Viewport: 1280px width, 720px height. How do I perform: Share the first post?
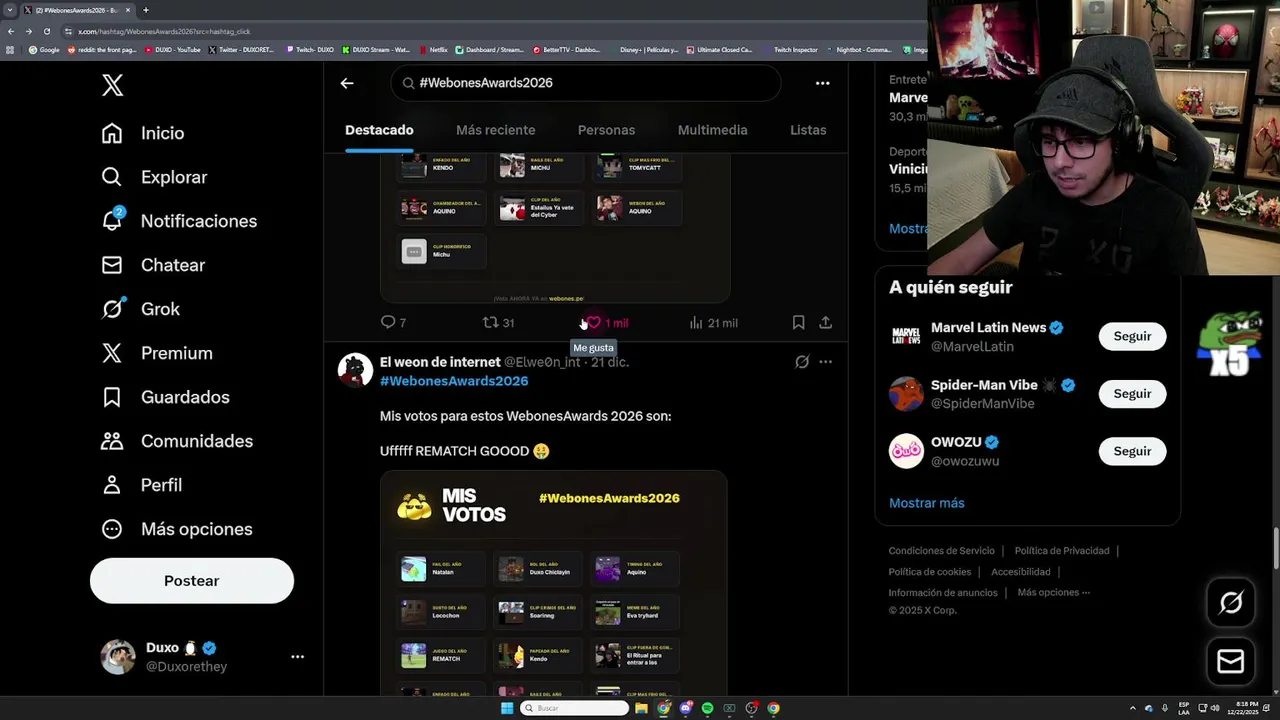tap(825, 322)
